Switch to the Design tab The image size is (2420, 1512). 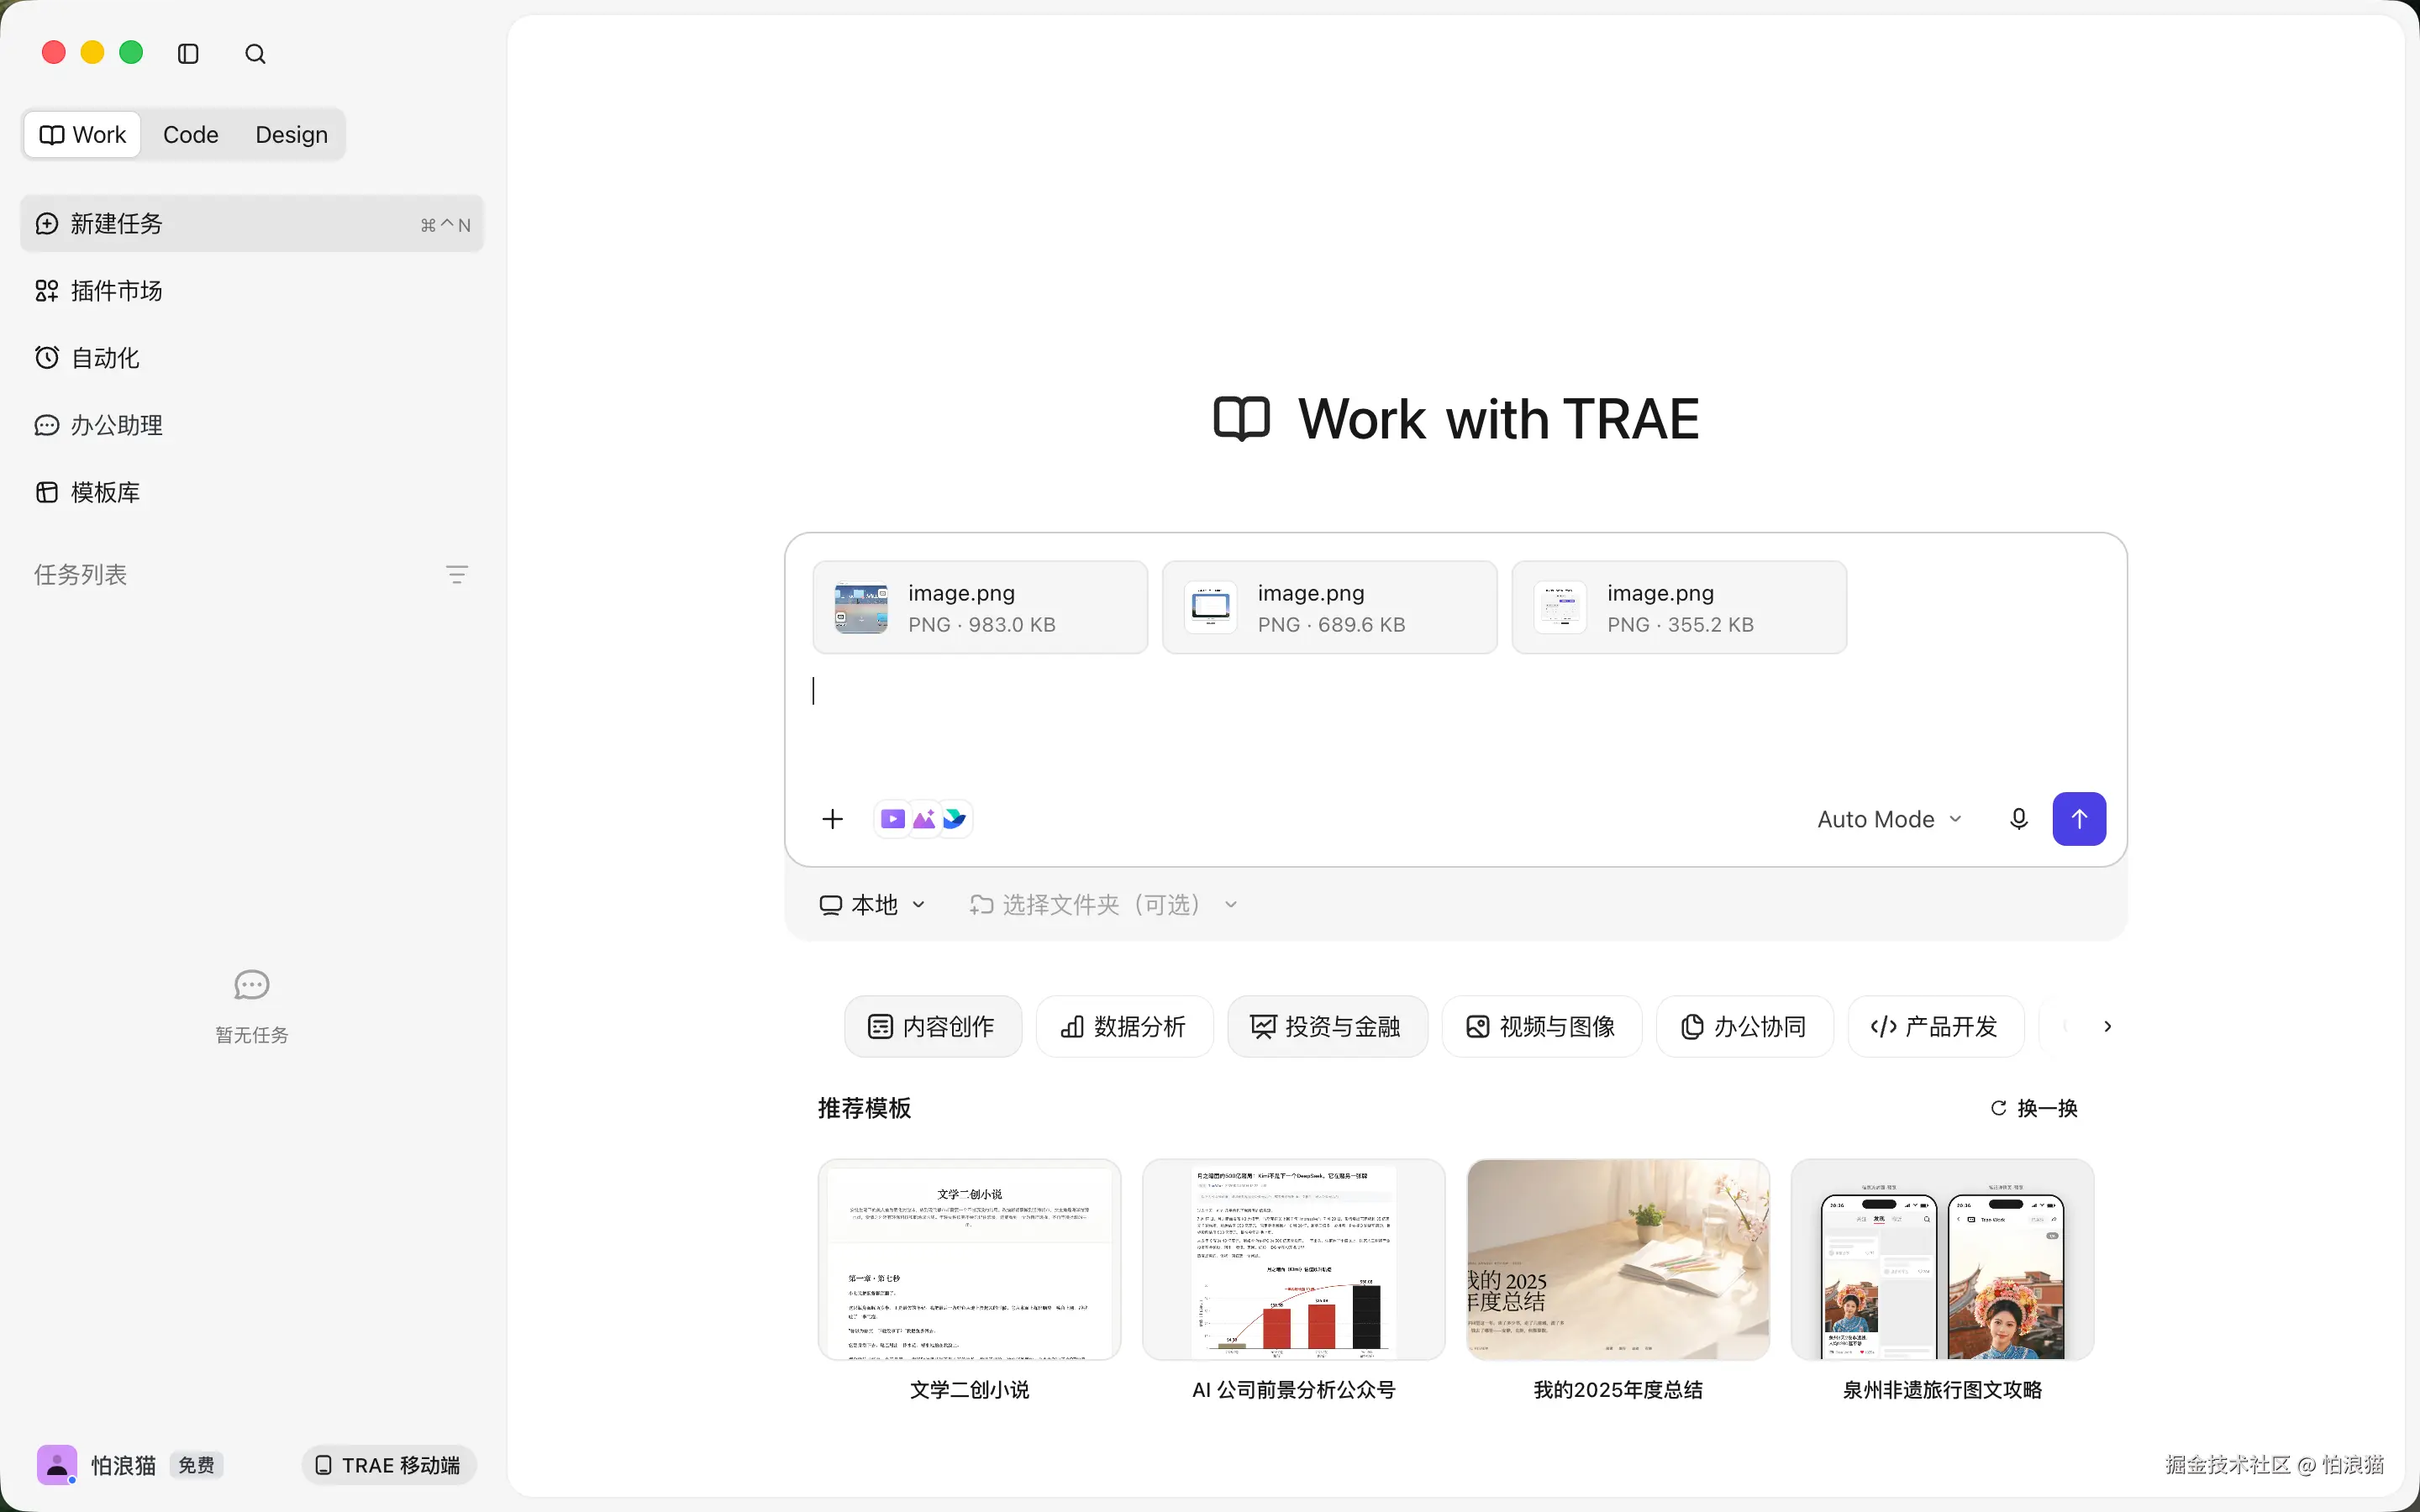coord(291,135)
